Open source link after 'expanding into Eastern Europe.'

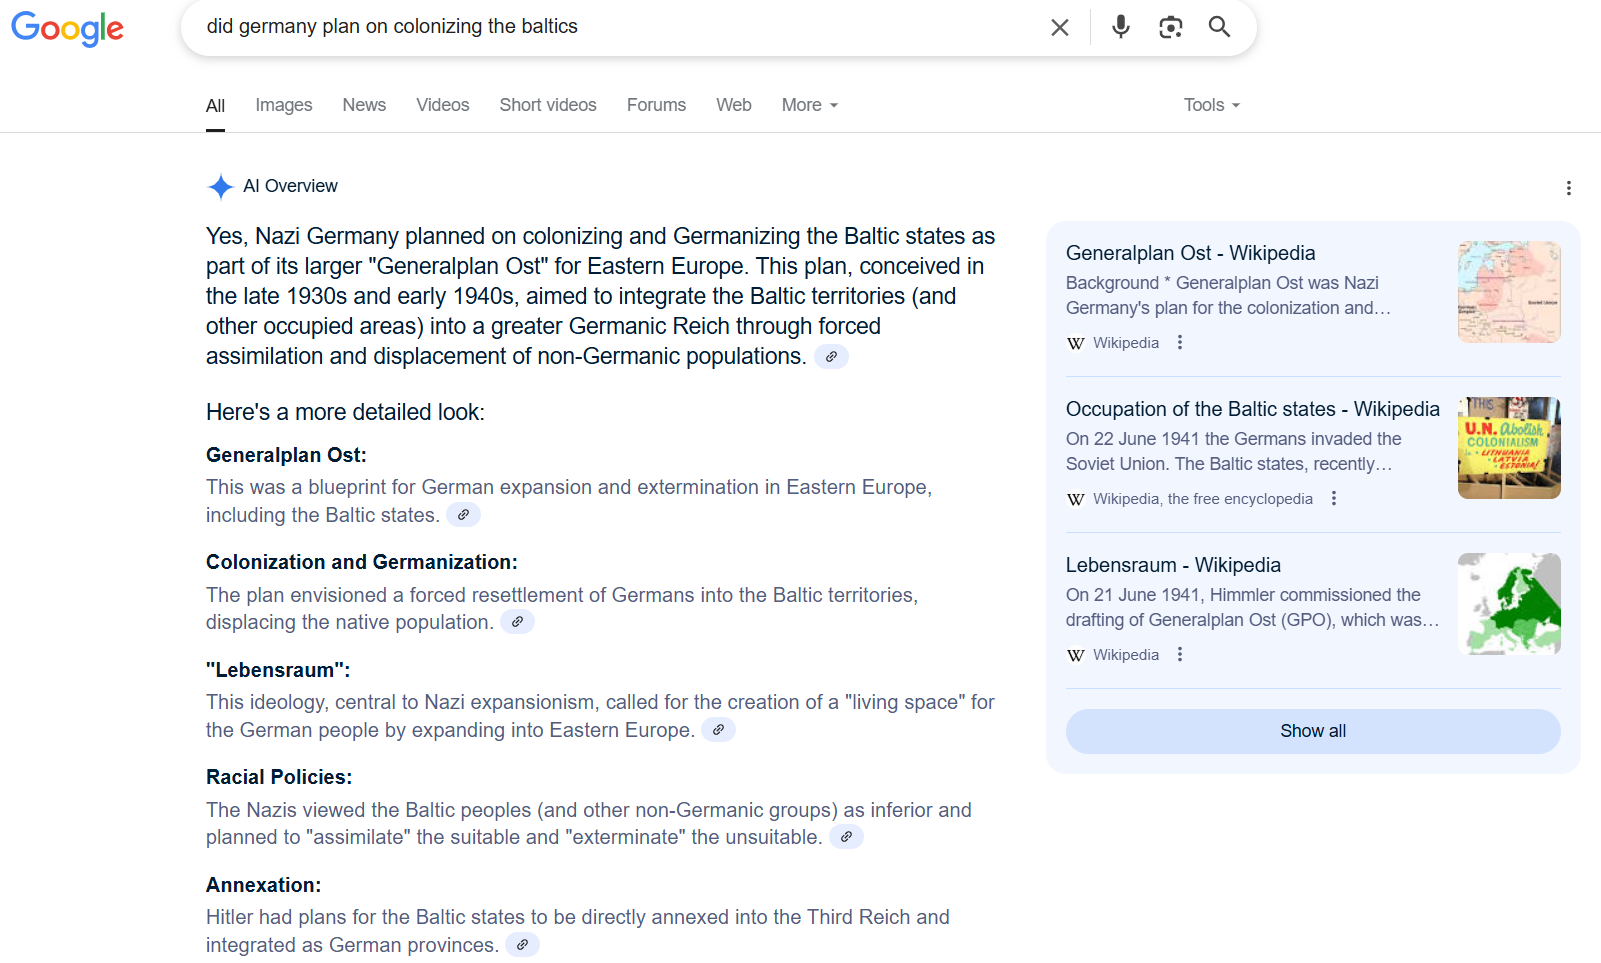tap(718, 730)
